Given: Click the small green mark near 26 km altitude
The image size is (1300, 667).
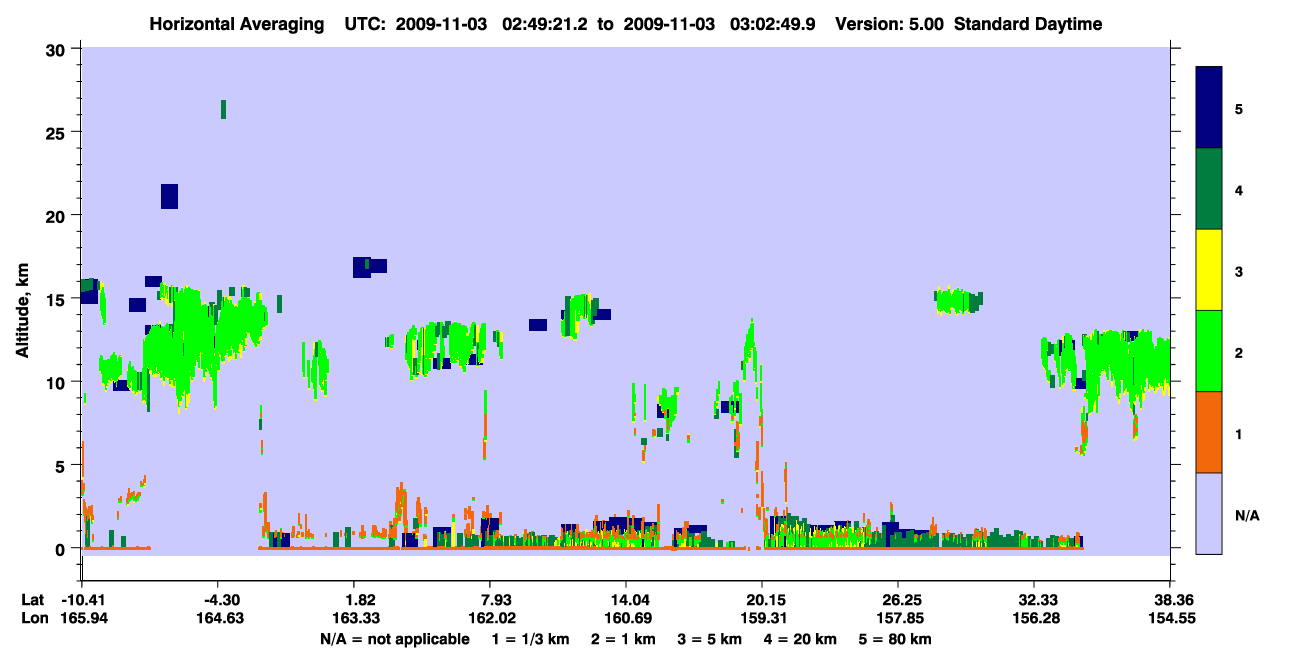Looking at the screenshot, I should click(x=223, y=109).
